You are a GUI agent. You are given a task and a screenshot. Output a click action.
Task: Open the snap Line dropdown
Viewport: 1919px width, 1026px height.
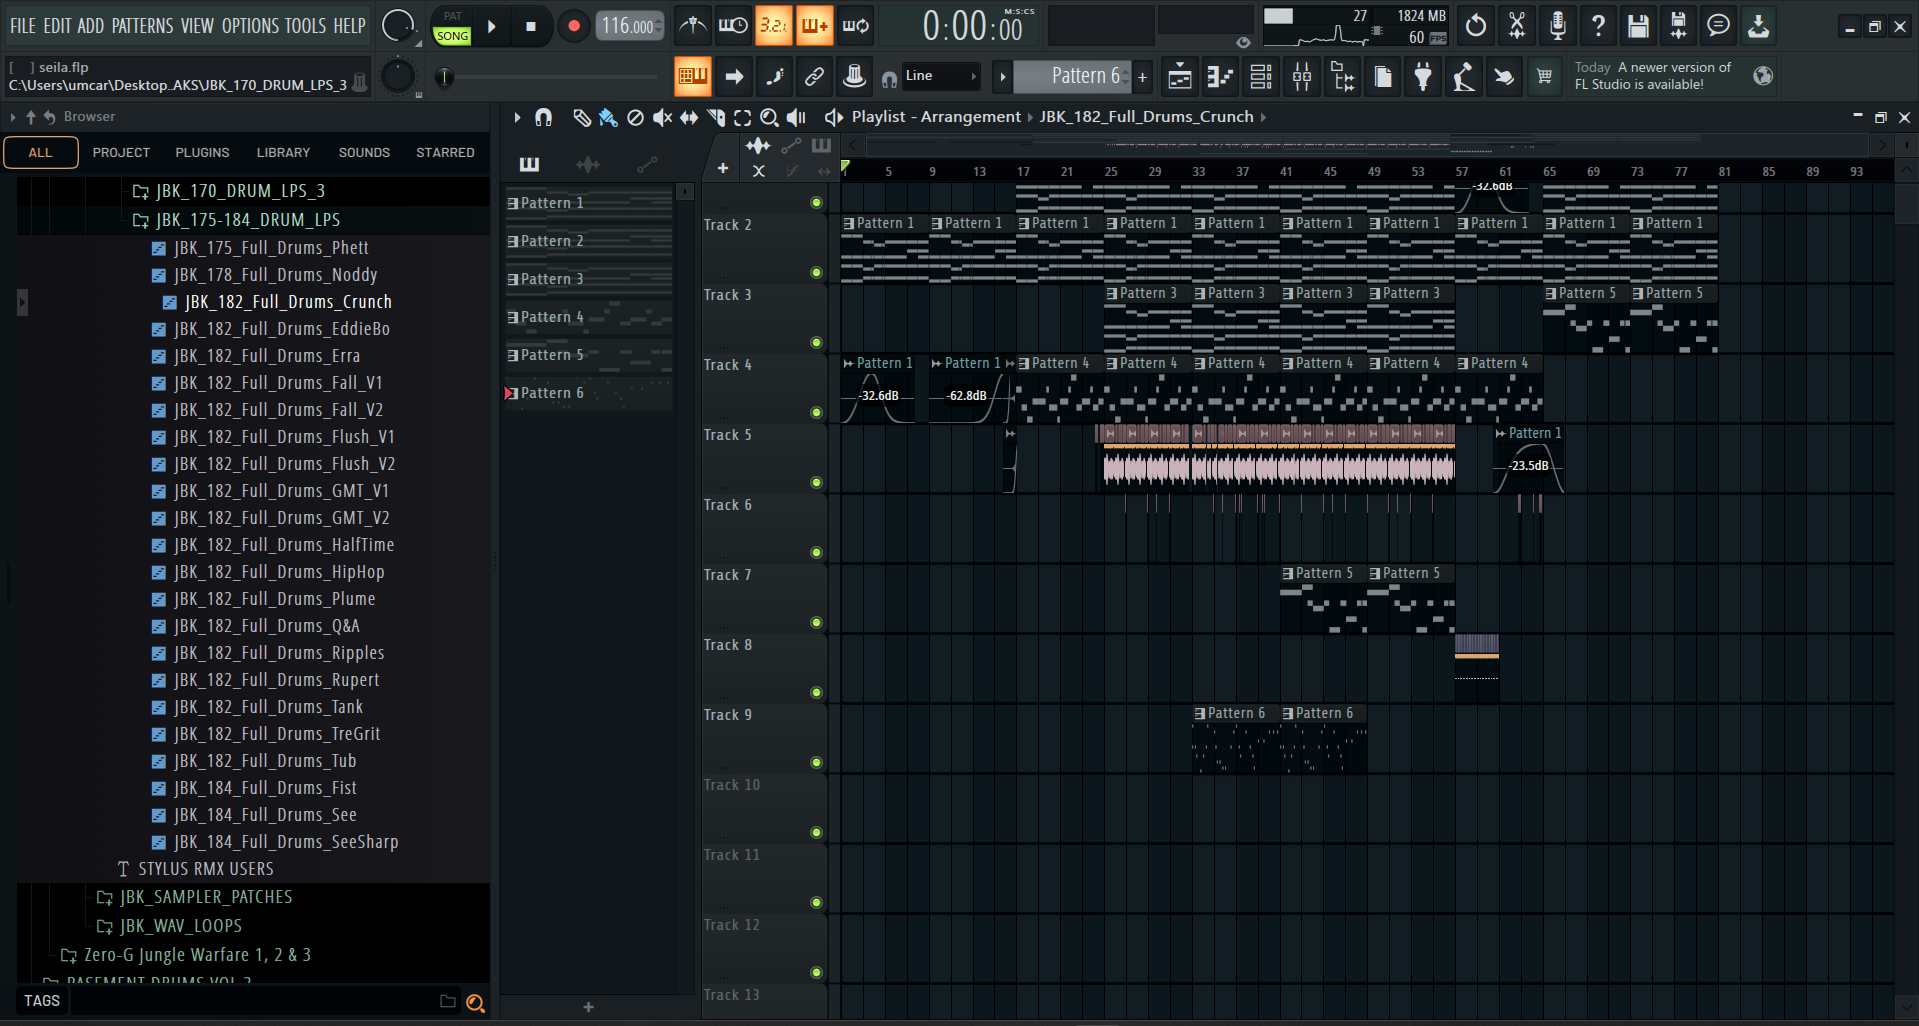tap(941, 76)
